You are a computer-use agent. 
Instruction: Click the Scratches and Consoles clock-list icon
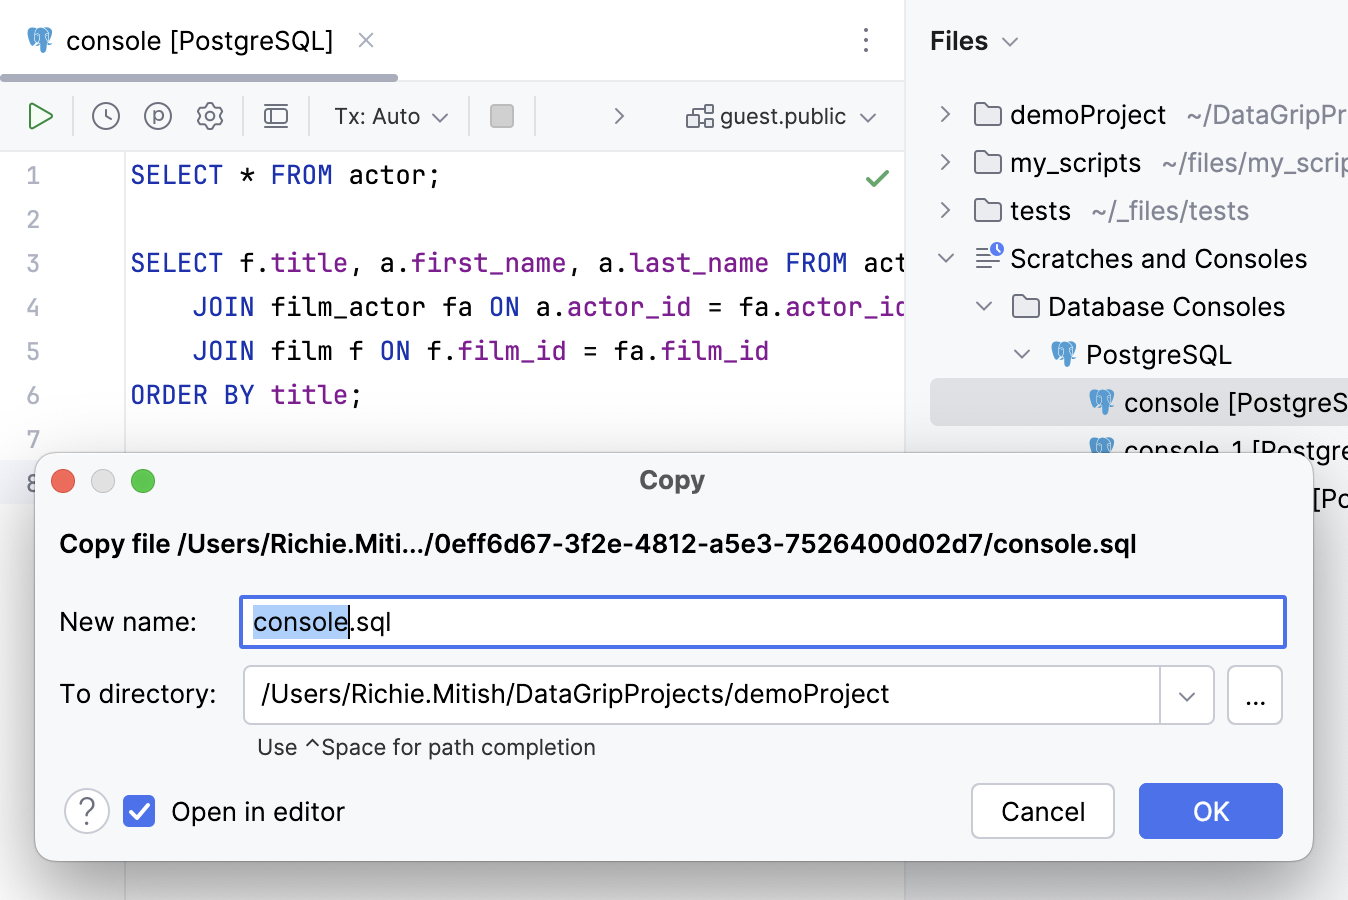[988, 257]
